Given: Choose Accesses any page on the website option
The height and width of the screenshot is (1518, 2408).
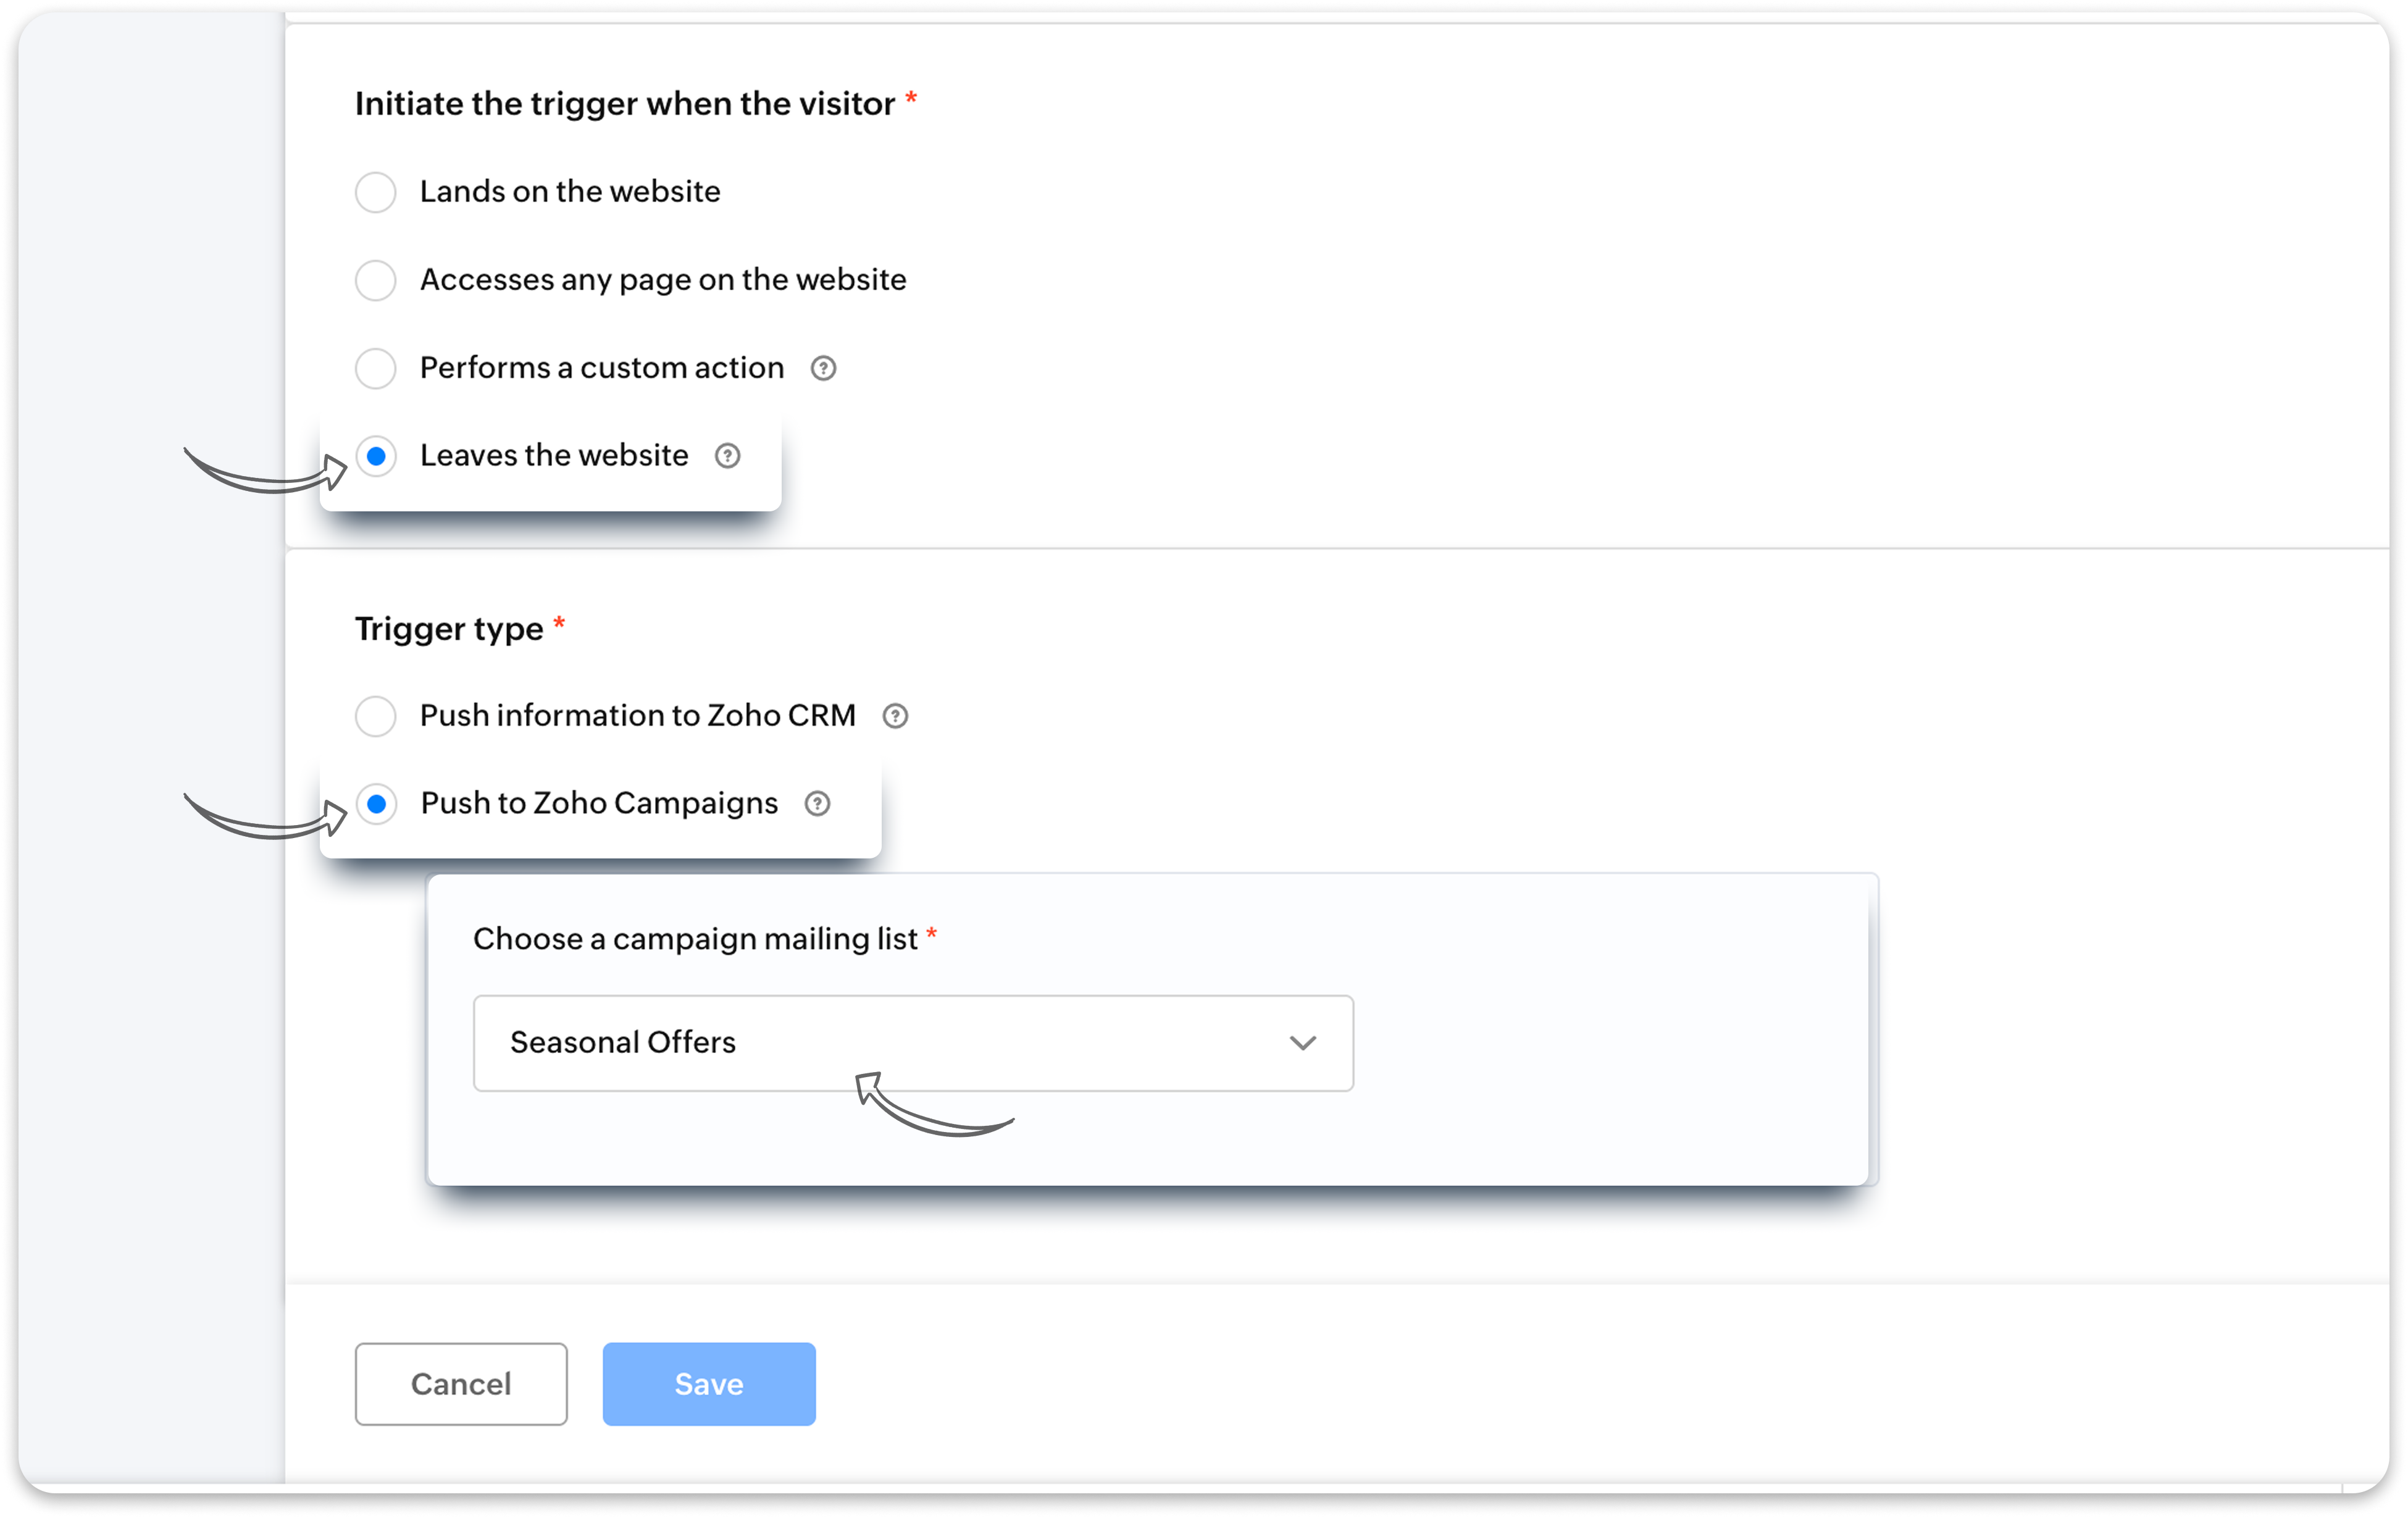Looking at the screenshot, I should point(376,280).
